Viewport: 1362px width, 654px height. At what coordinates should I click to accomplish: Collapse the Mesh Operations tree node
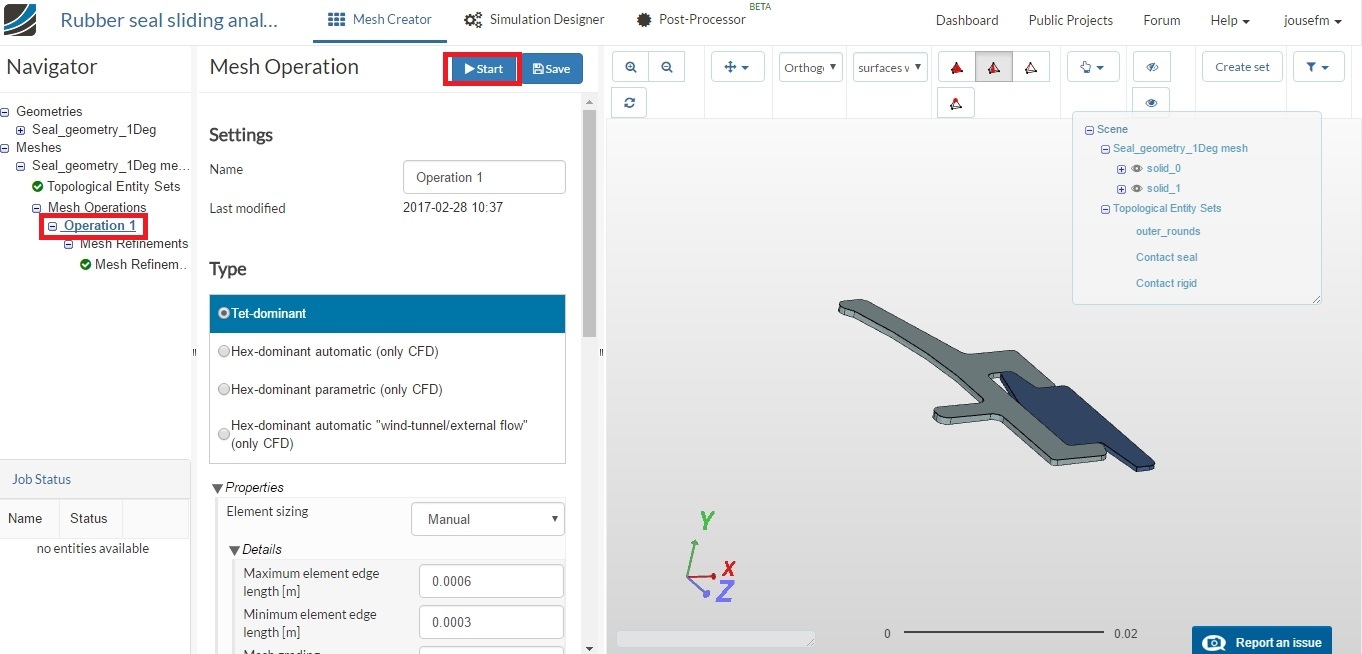37,208
